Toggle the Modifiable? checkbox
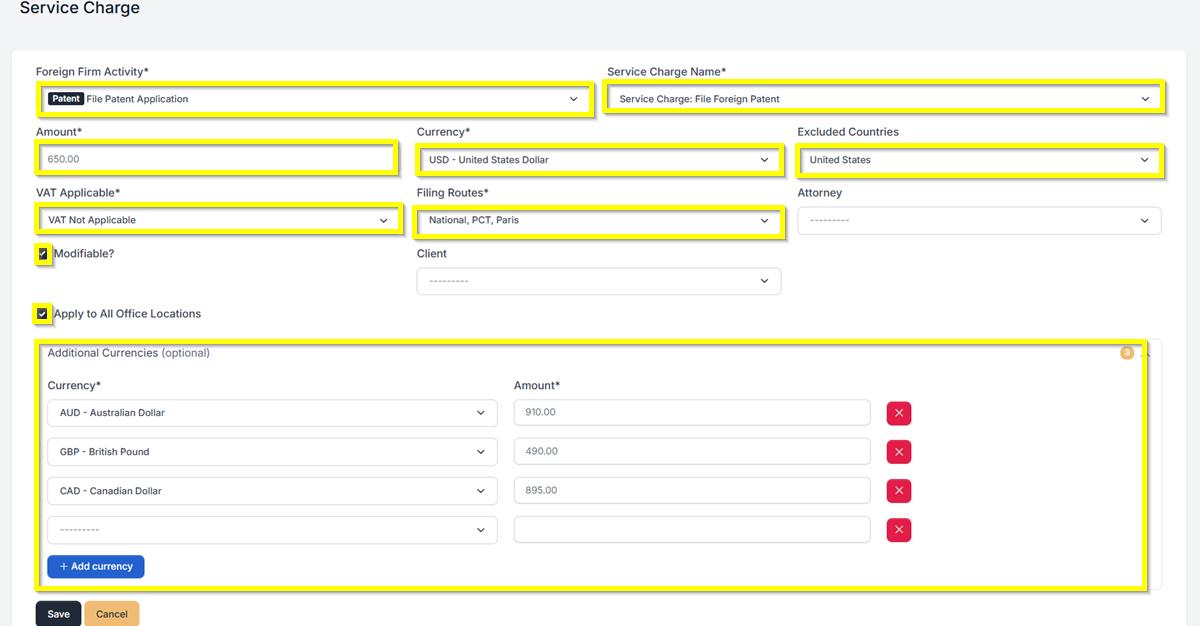This screenshot has width=1200, height=626. tap(42, 254)
